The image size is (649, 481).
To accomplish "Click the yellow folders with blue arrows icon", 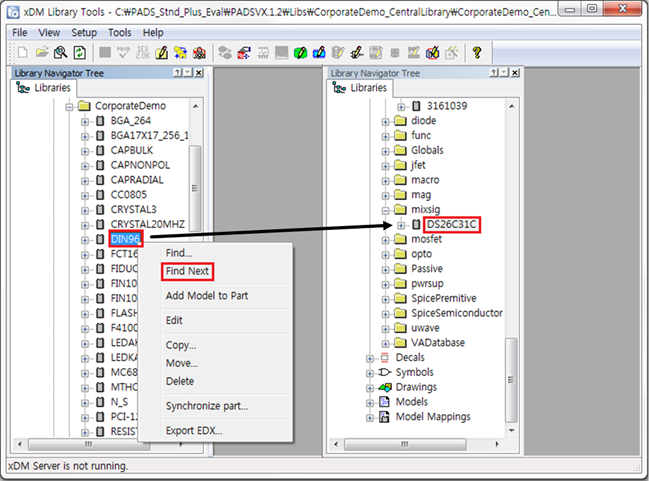I will pos(180,53).
